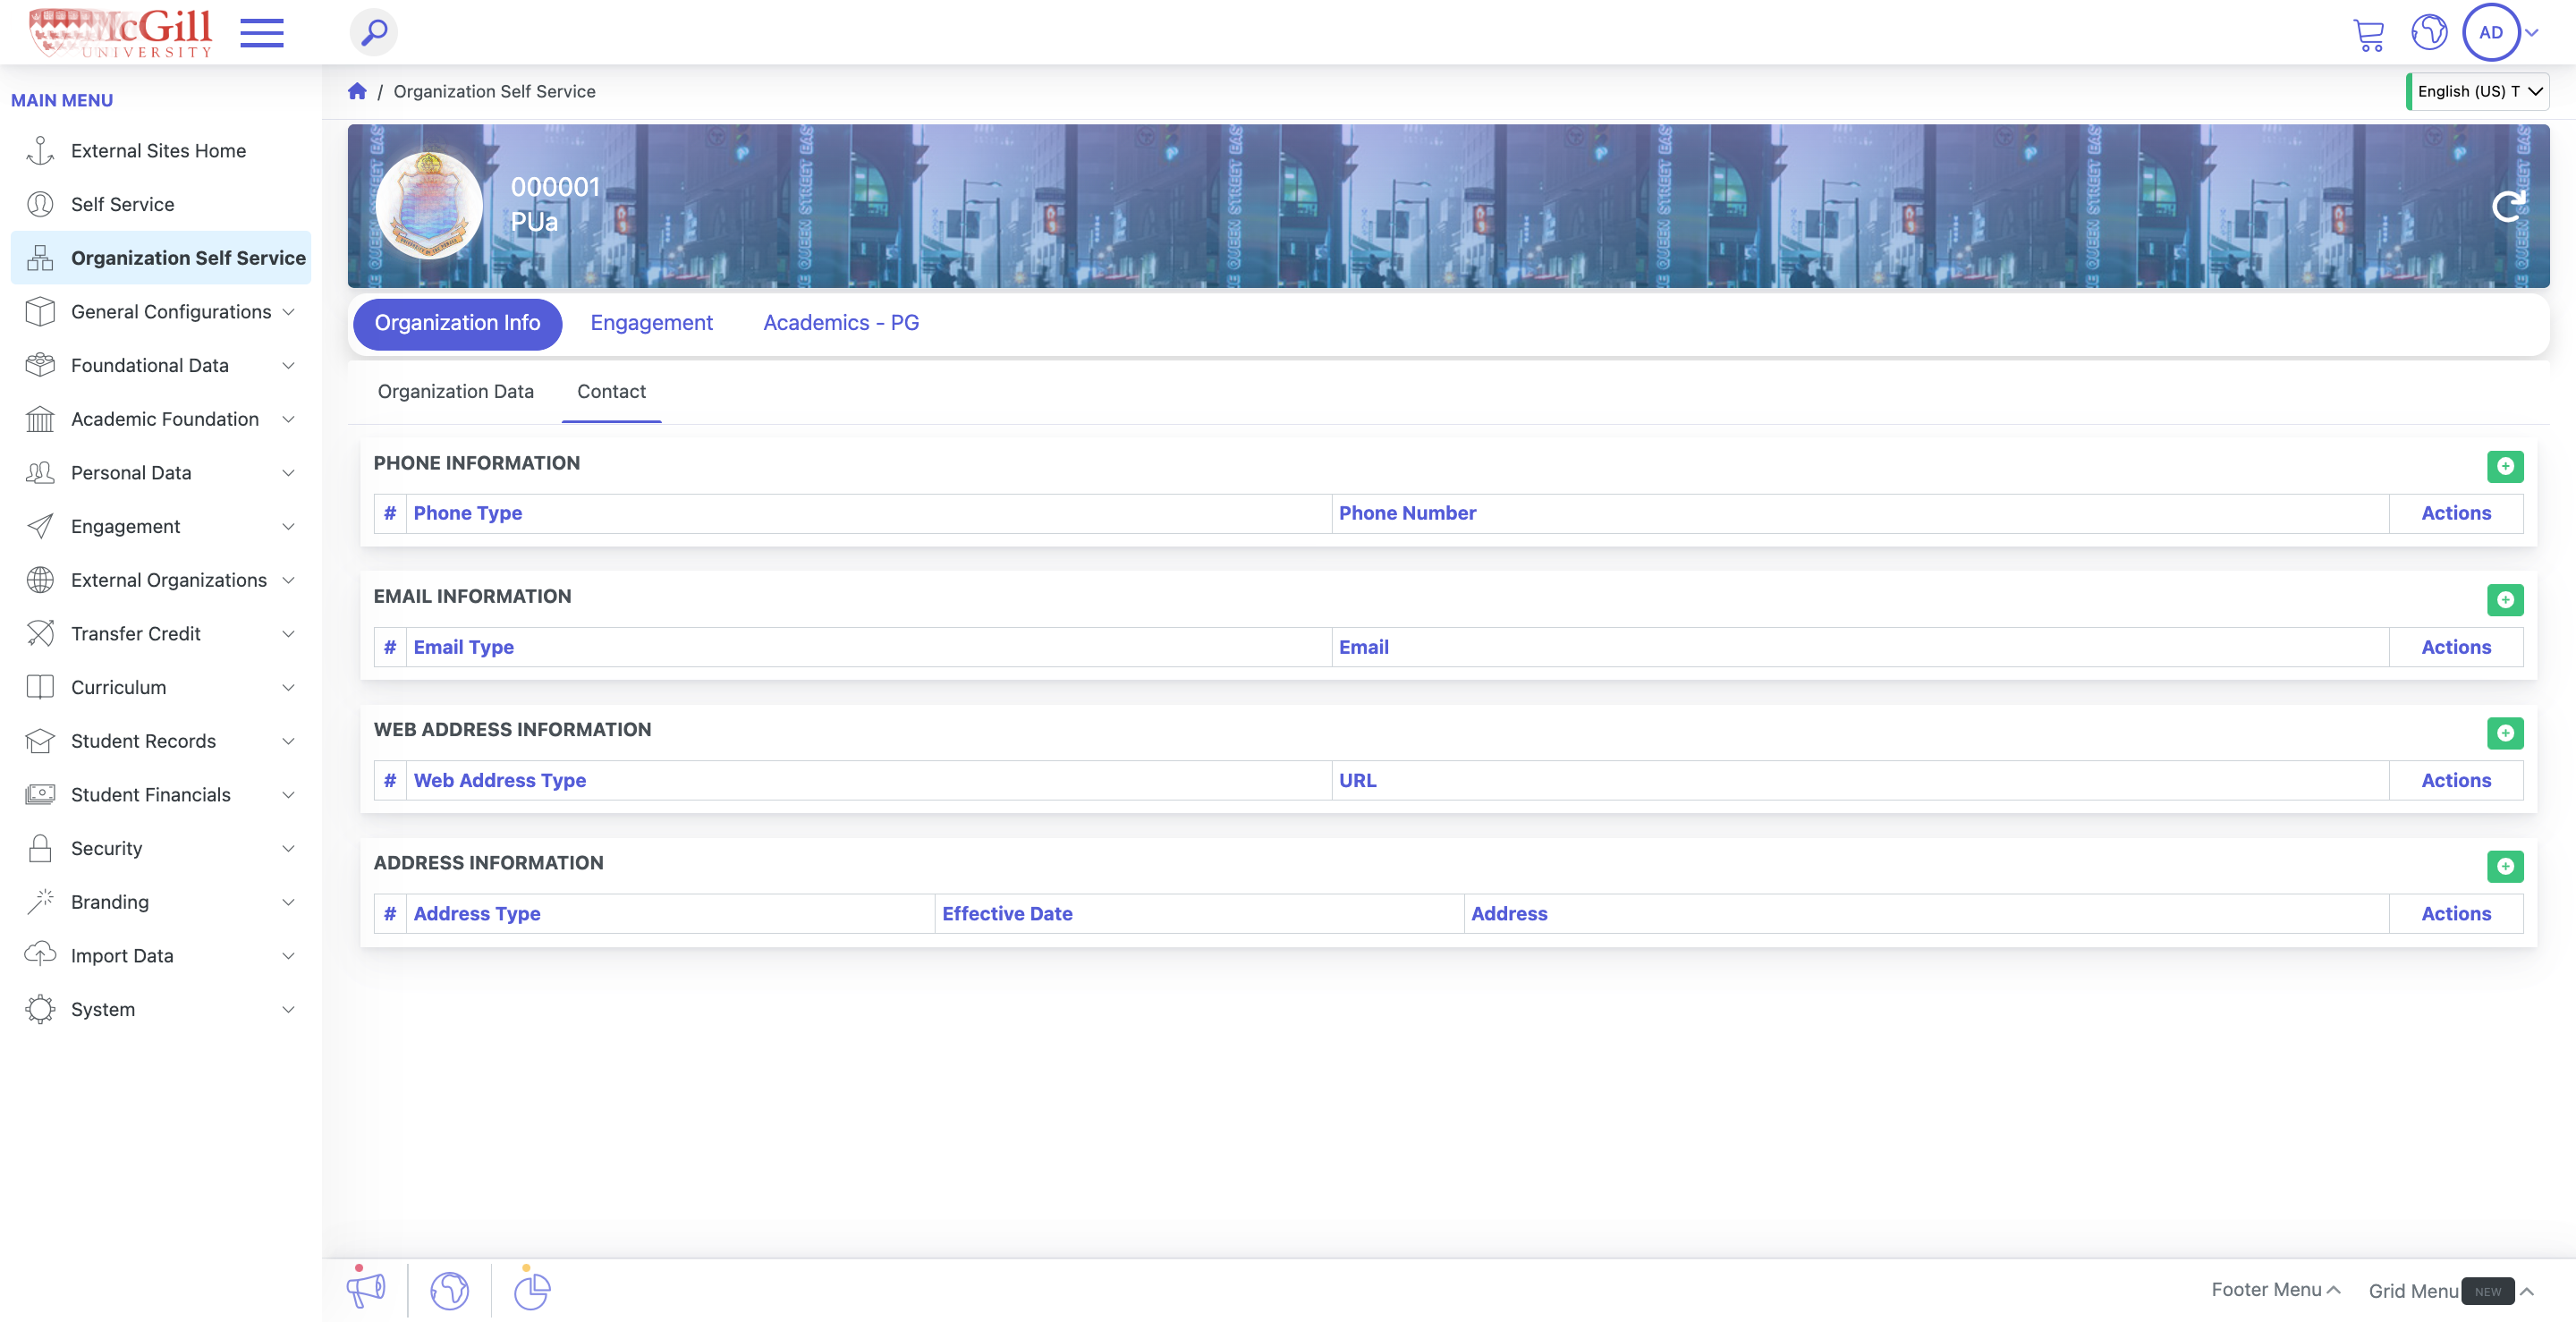This screenshot has width=2576, height=1322.
Task: Click the External Sites Home anchor icon
Action: (40, 151)
